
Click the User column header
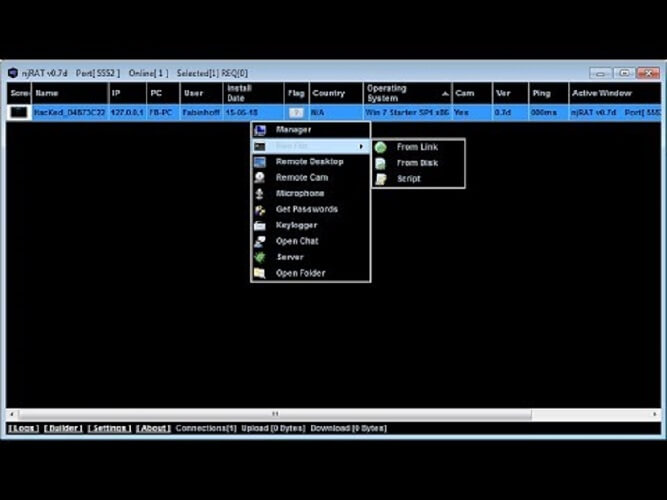coord(202,93)
